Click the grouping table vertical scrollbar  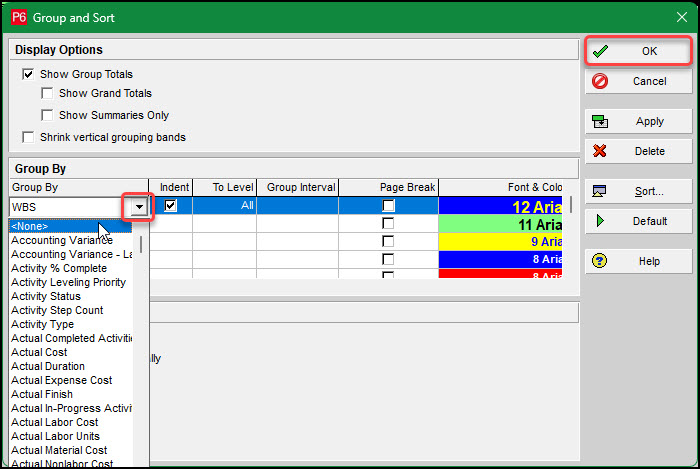pyautogui.click(x=571, y=204)
